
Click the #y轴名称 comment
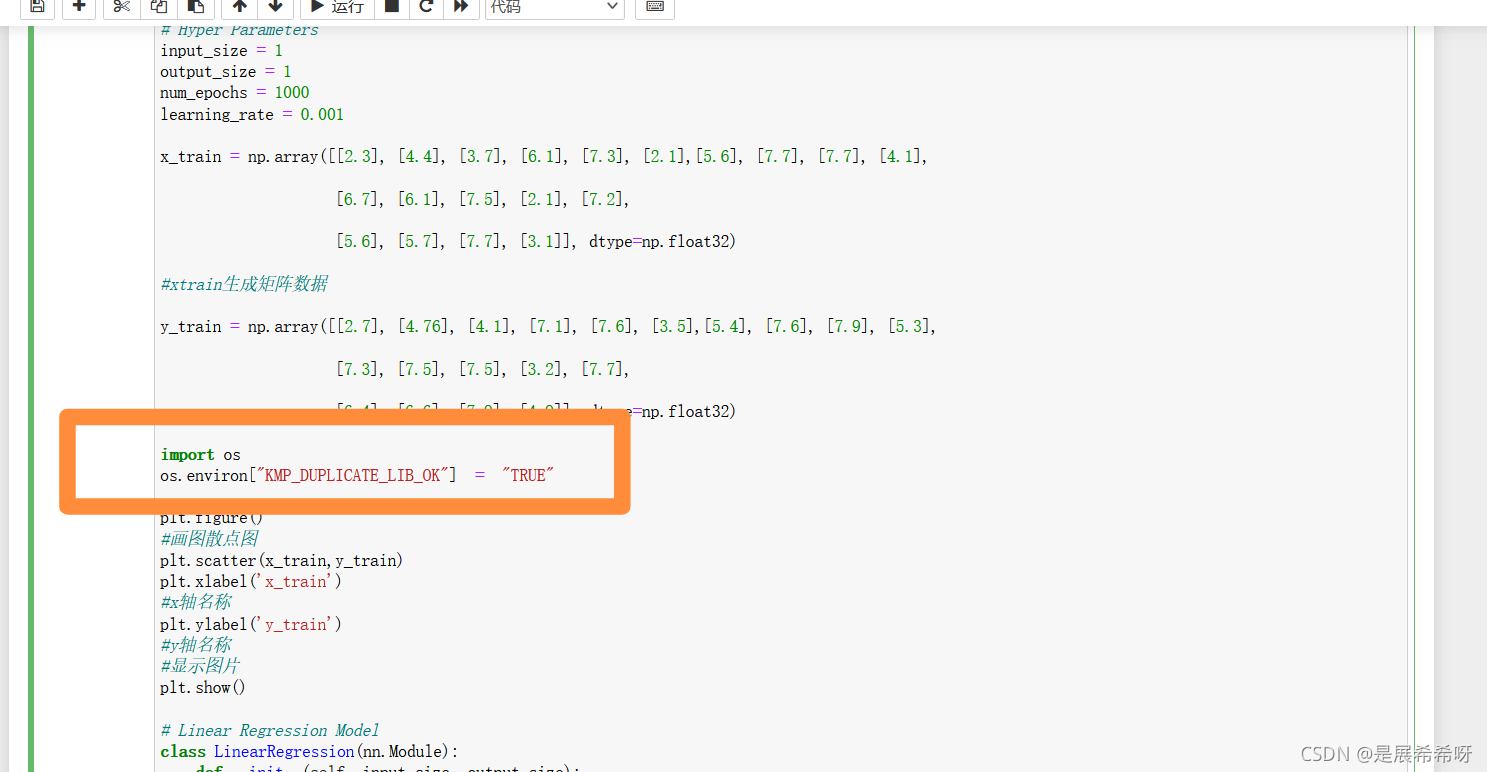[196, 645]
